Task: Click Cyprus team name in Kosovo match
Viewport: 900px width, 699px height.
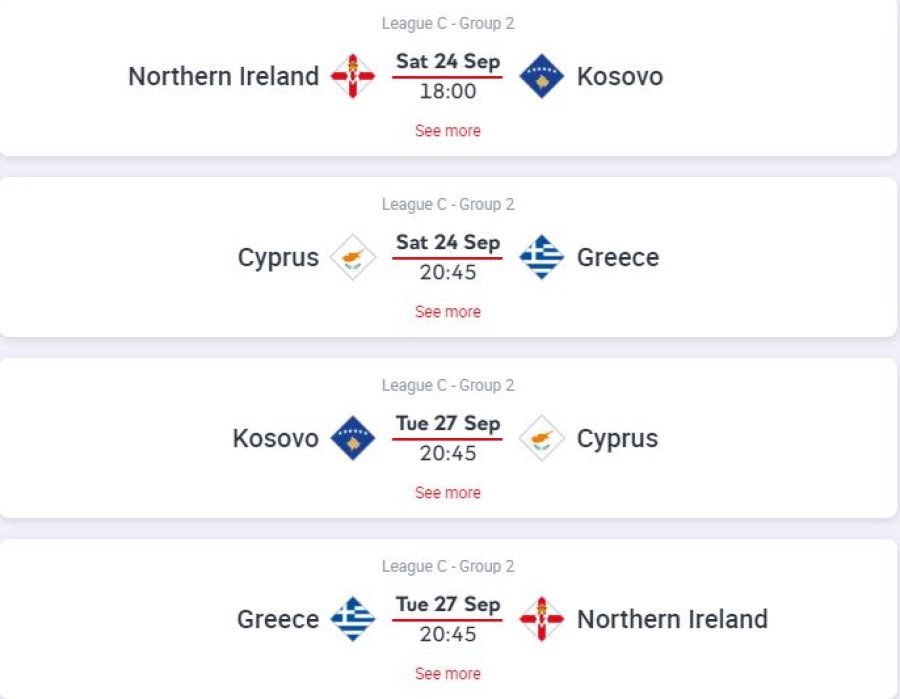Action: click(x=617, y=438)
